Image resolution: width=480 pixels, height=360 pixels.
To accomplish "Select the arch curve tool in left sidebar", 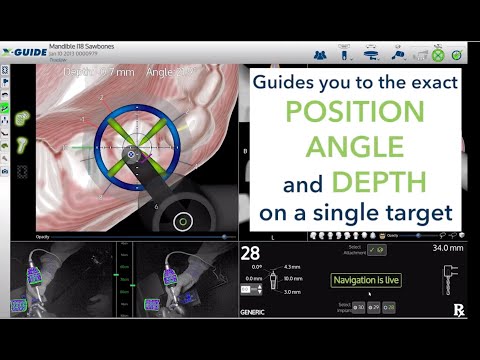I will [5, 95].
